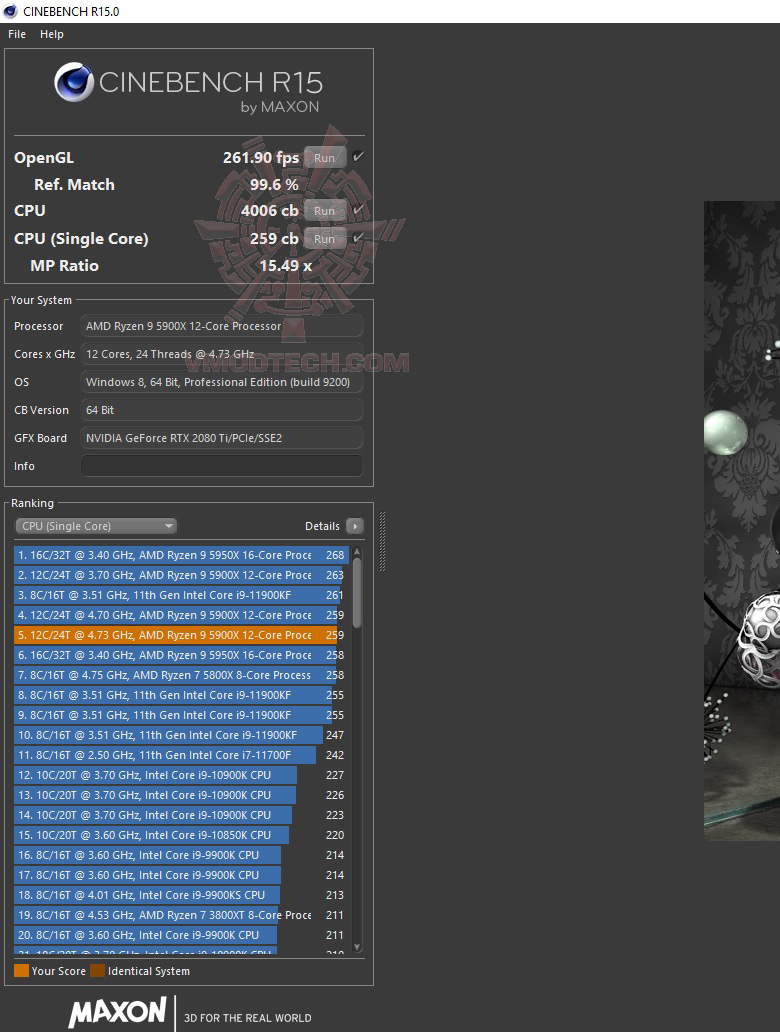Select highlighted rank 5 entry at 4.73 GHz
The image size is (780, 1032).
click(181, 635)
